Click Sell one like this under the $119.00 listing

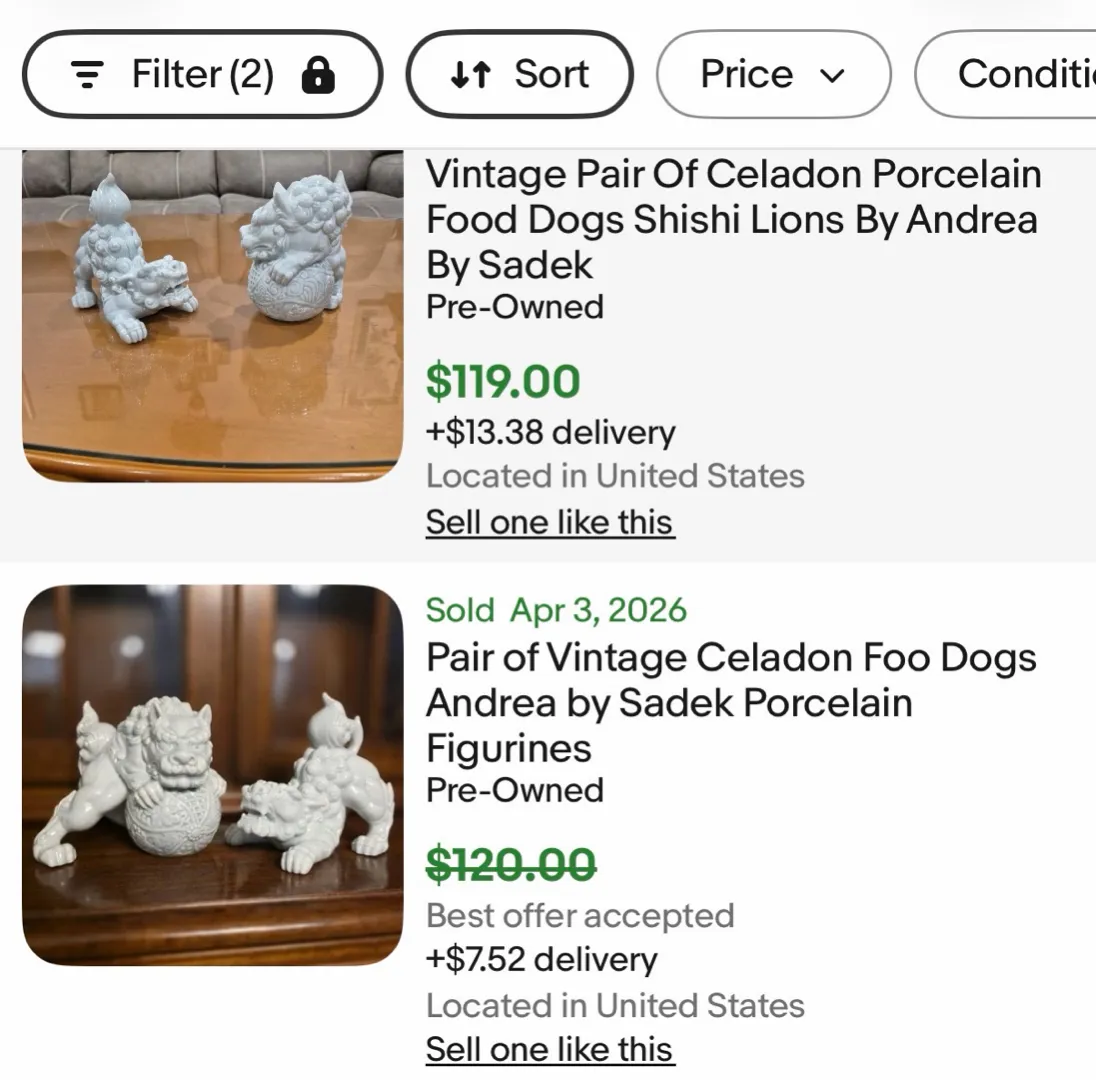(549, 522)
